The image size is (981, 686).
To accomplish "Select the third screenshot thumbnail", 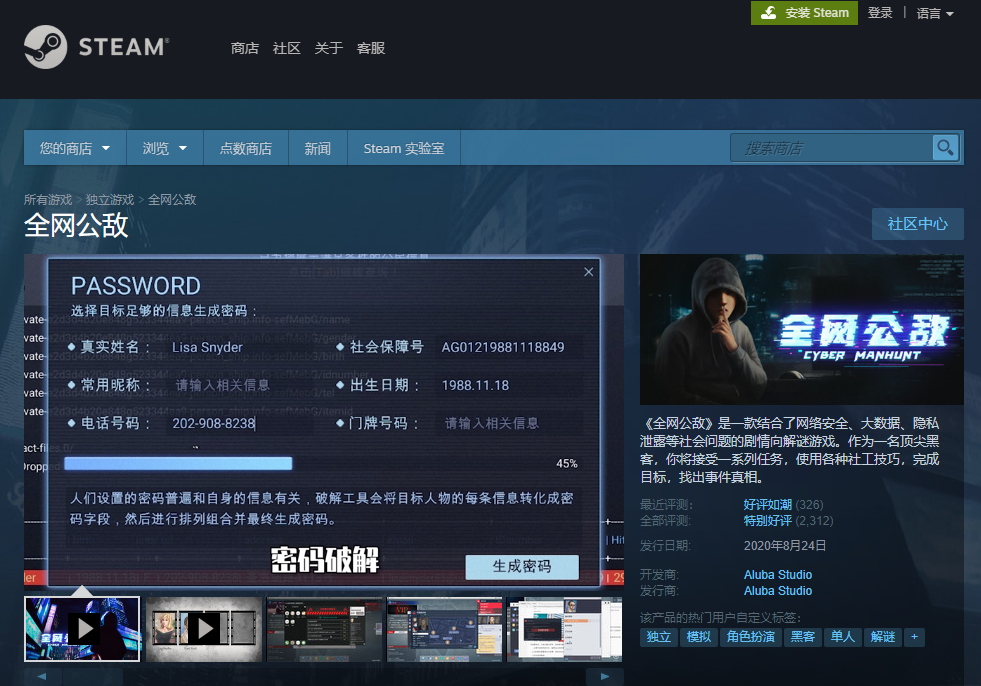I will (324, 628).
